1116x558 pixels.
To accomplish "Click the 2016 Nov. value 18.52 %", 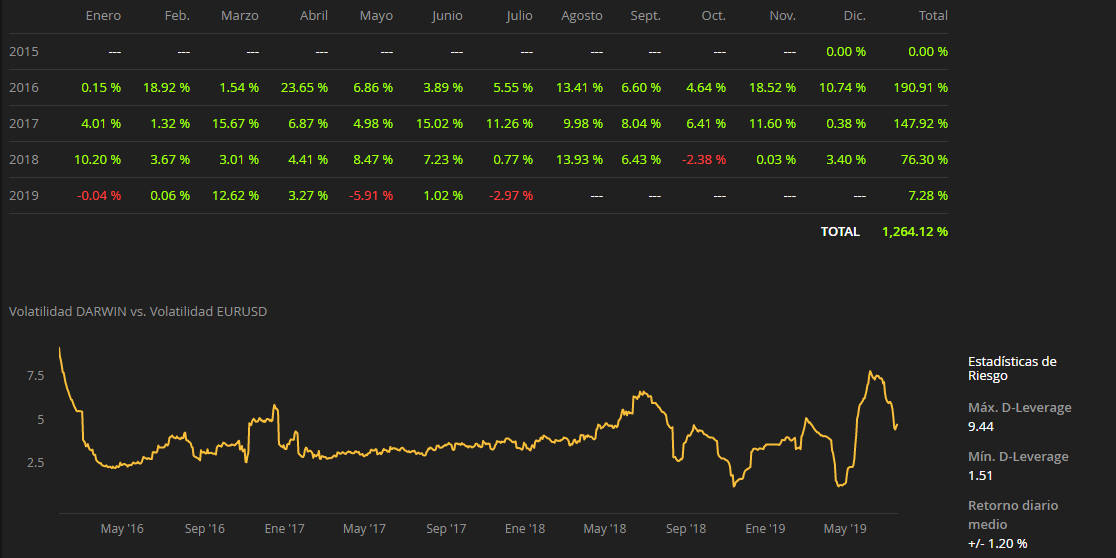I will (772, 88).
